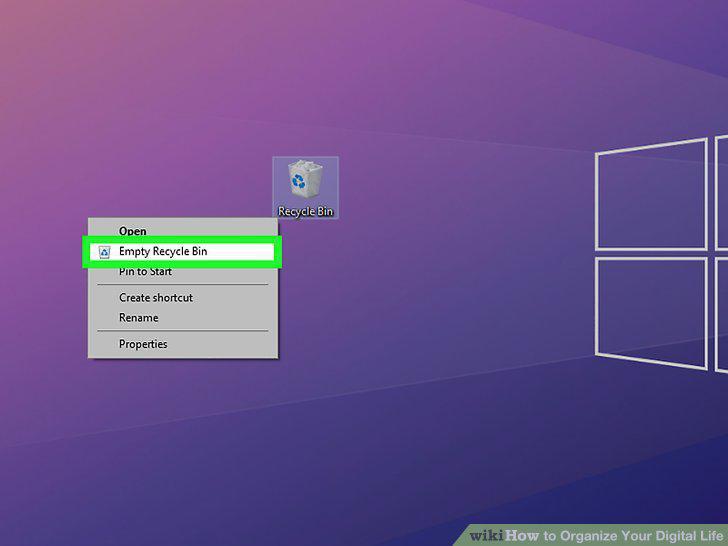The image size is (728, 546).
Task: Click the small bin icon beside Empty Recycle Bin
Action: coord(104,252)
